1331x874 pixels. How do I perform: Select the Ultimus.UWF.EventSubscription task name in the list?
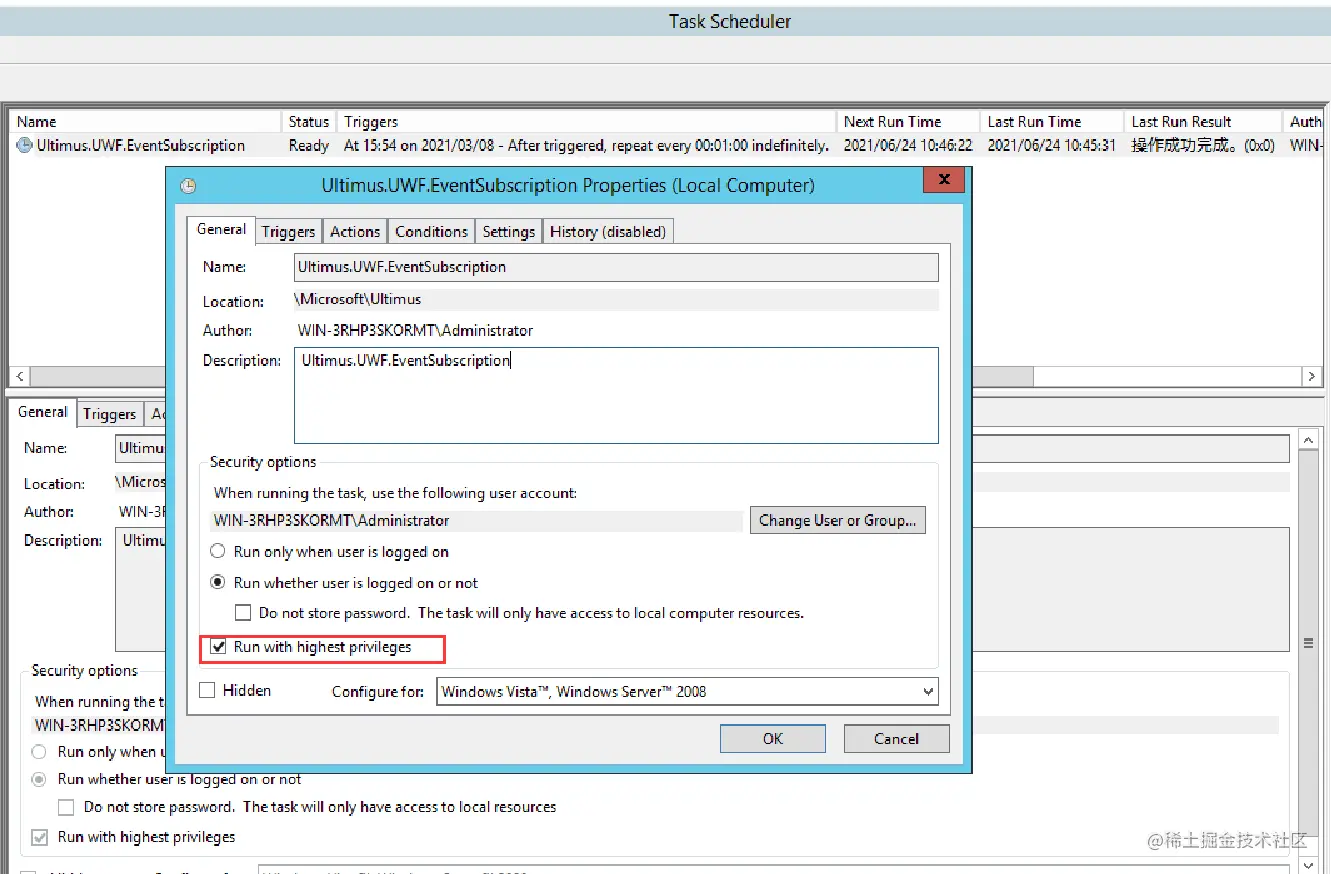141,145
